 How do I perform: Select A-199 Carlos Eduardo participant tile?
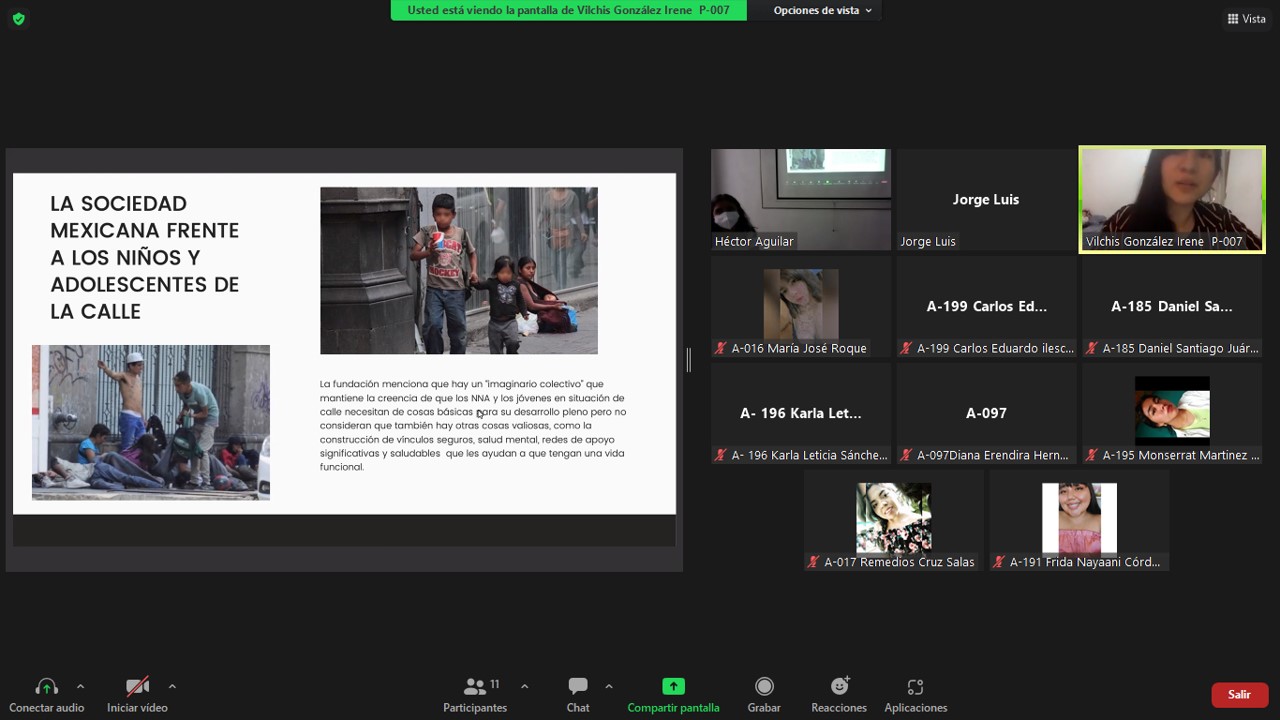tap(986, 306)
